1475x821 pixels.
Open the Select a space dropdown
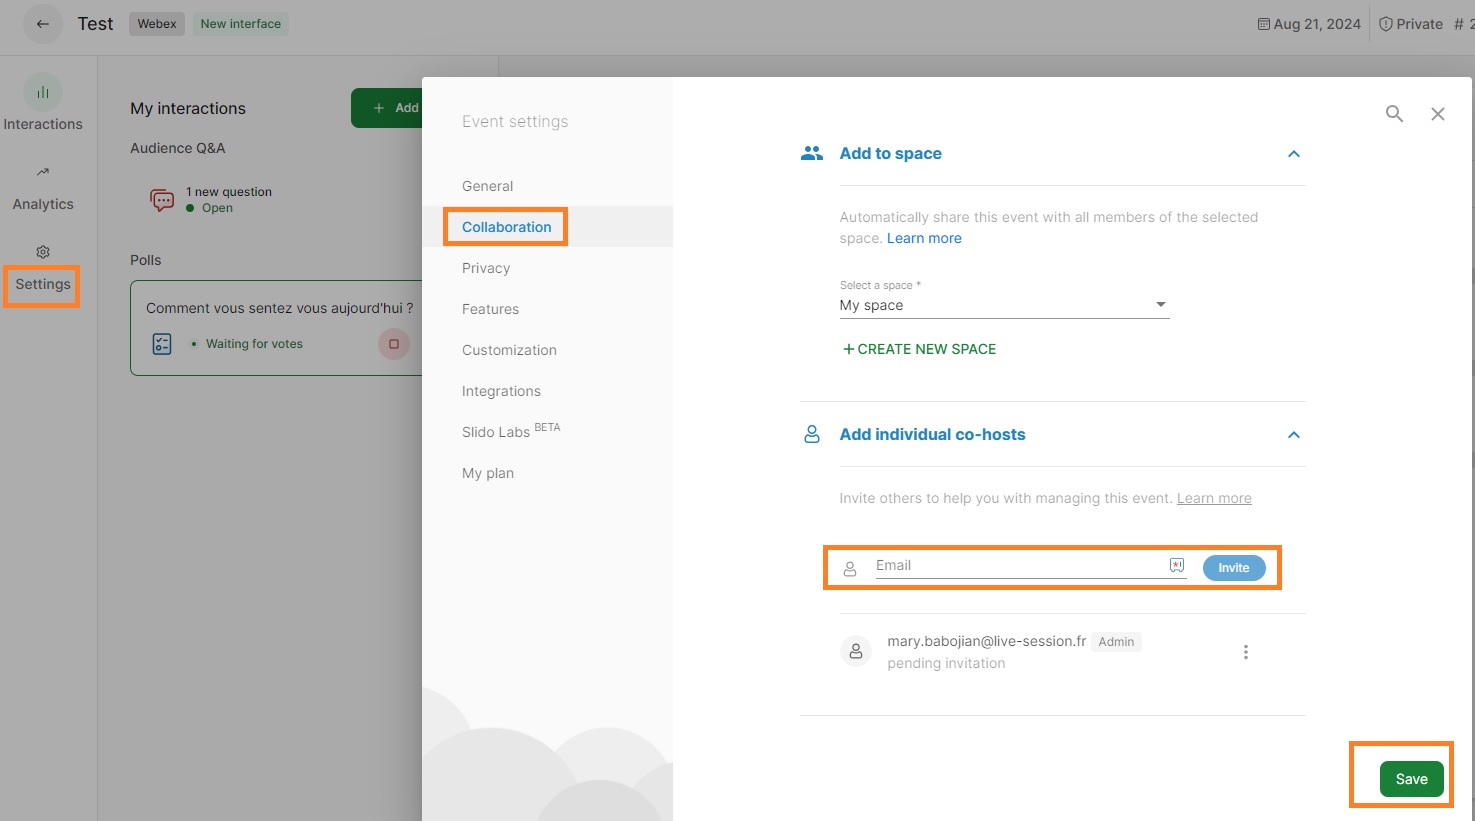(x=1004, y=305)
